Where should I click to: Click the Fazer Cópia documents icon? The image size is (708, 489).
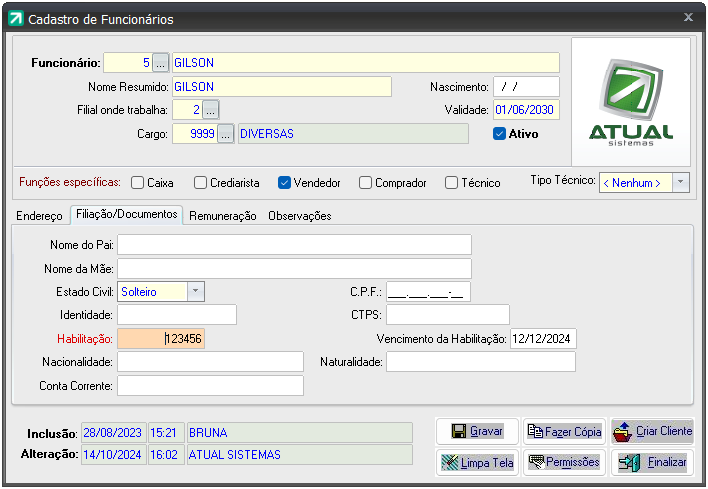pos(535,431)
